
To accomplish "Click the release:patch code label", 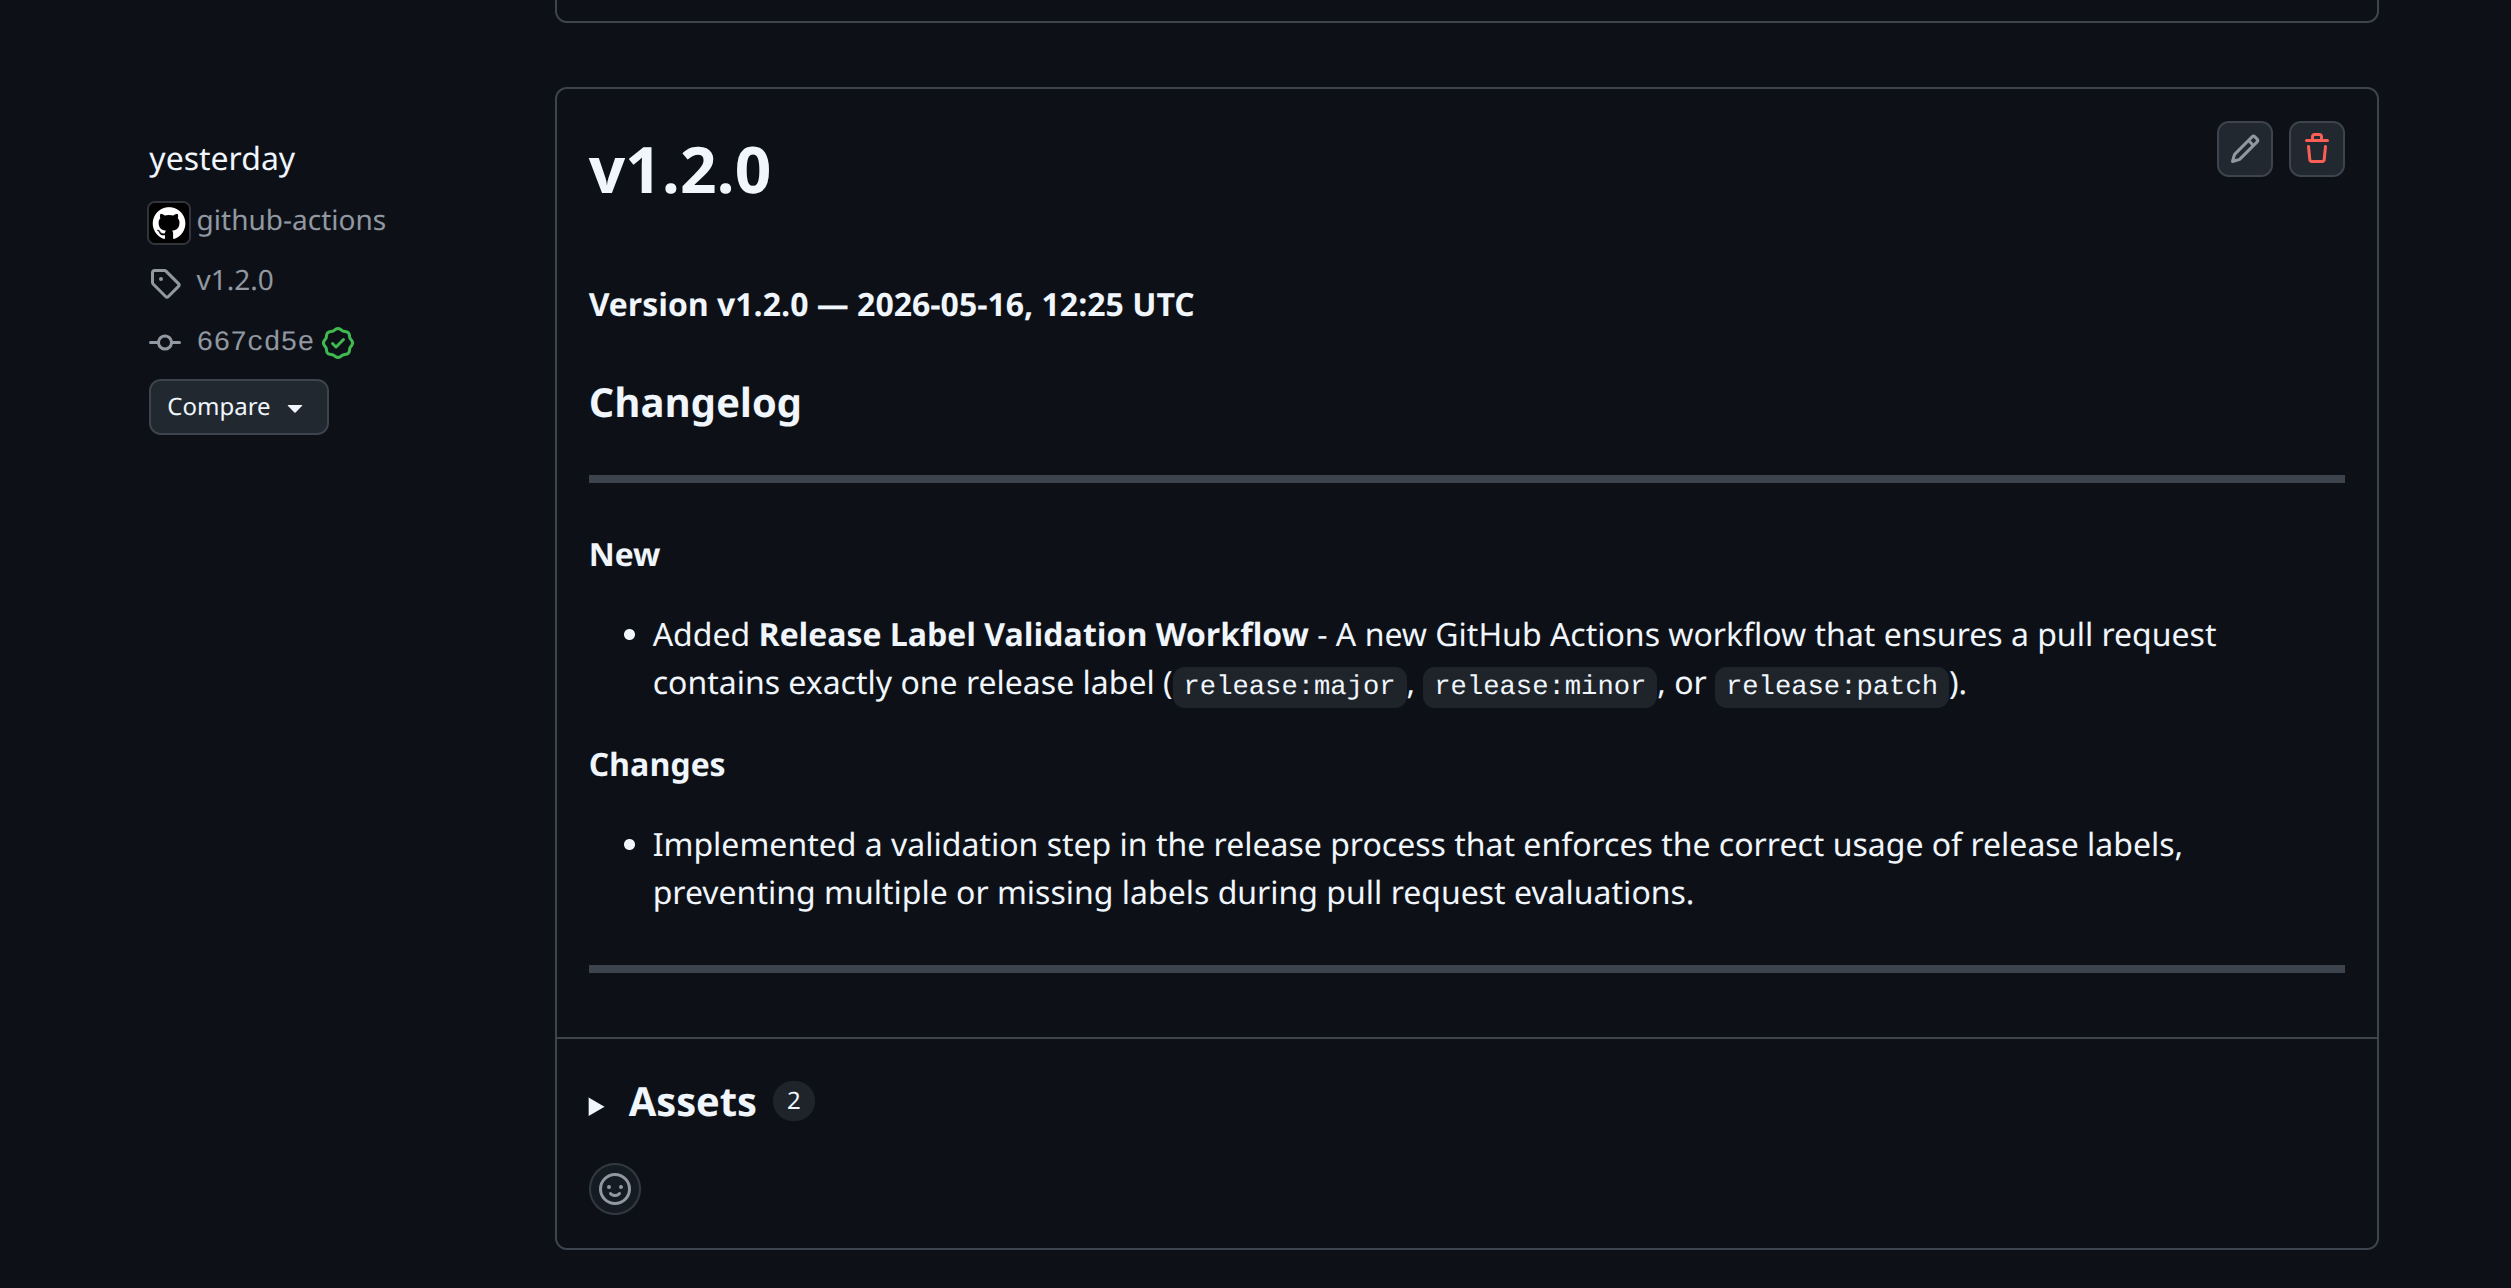I will [x=1831, y=686].
